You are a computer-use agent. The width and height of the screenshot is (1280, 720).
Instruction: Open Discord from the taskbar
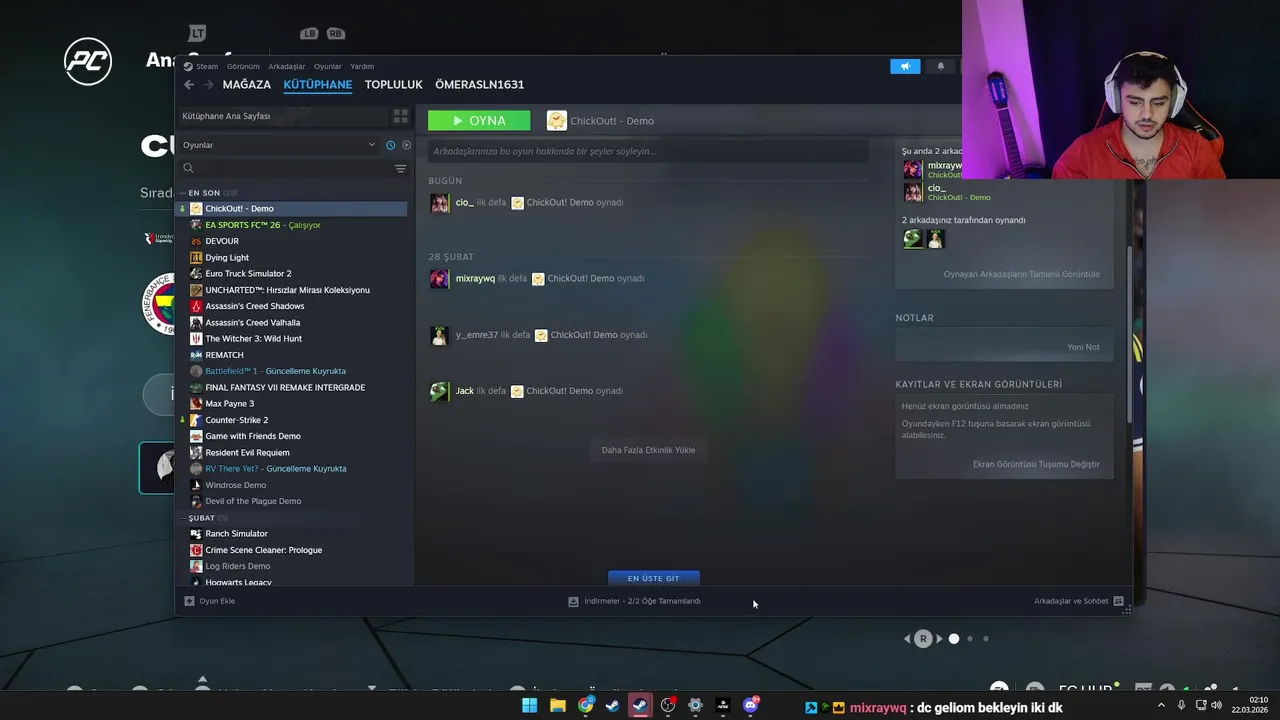tap(750, 705)
